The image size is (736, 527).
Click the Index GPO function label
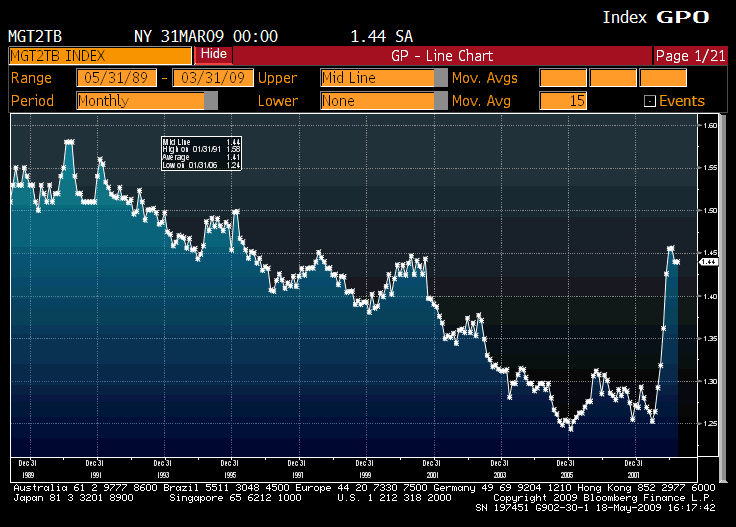tap(655, 17)
